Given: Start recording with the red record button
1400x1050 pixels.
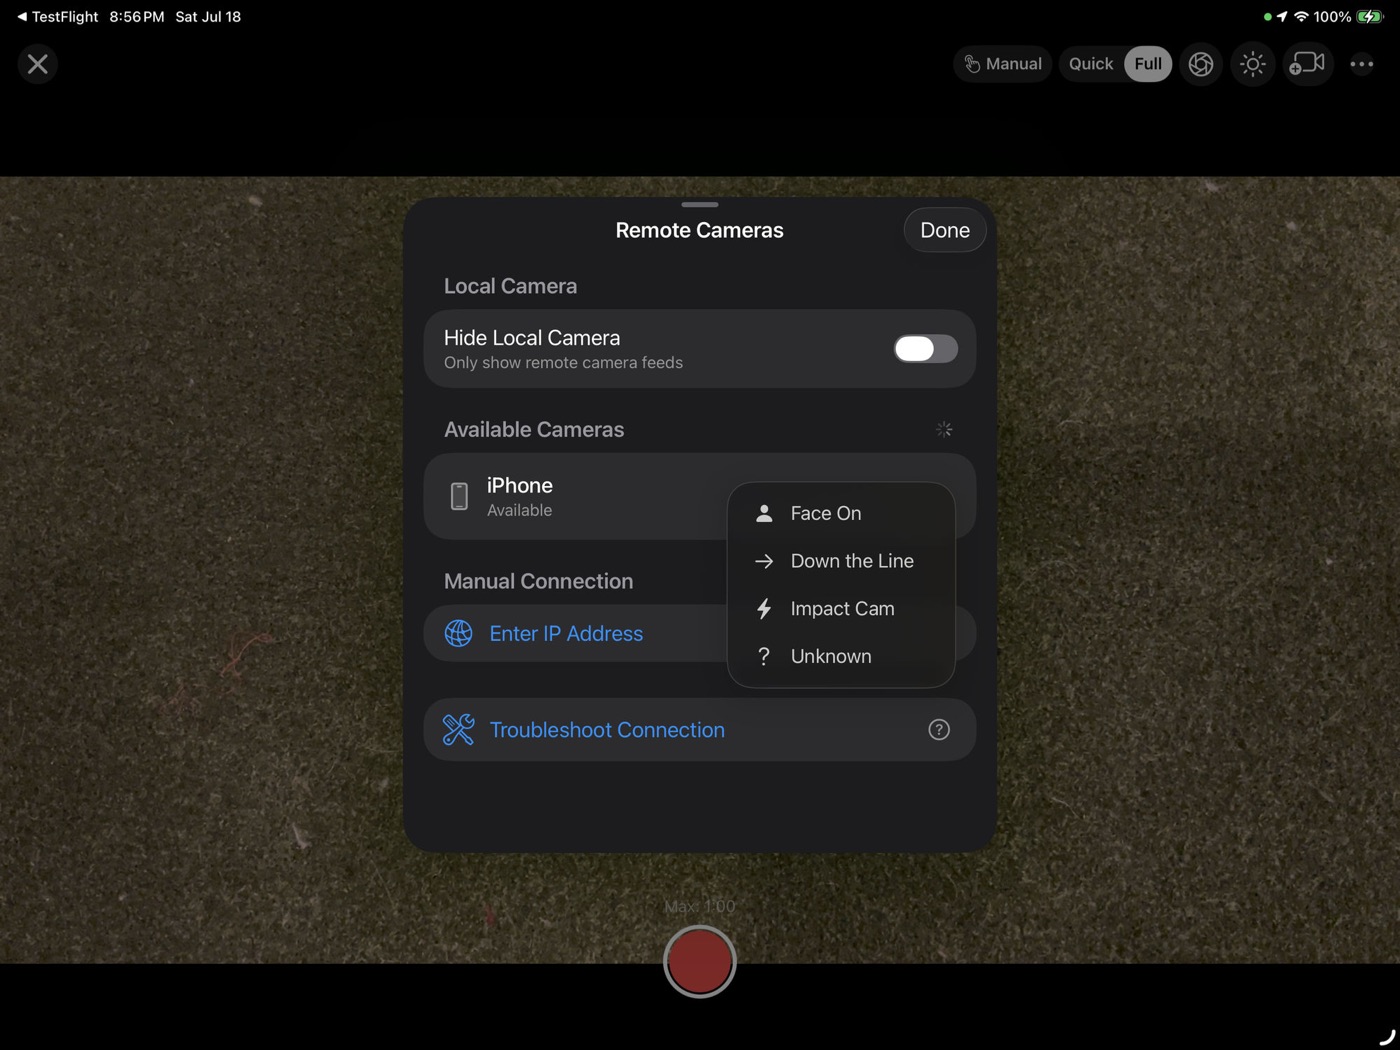Looking at the screenshot, I should (700, 962).
